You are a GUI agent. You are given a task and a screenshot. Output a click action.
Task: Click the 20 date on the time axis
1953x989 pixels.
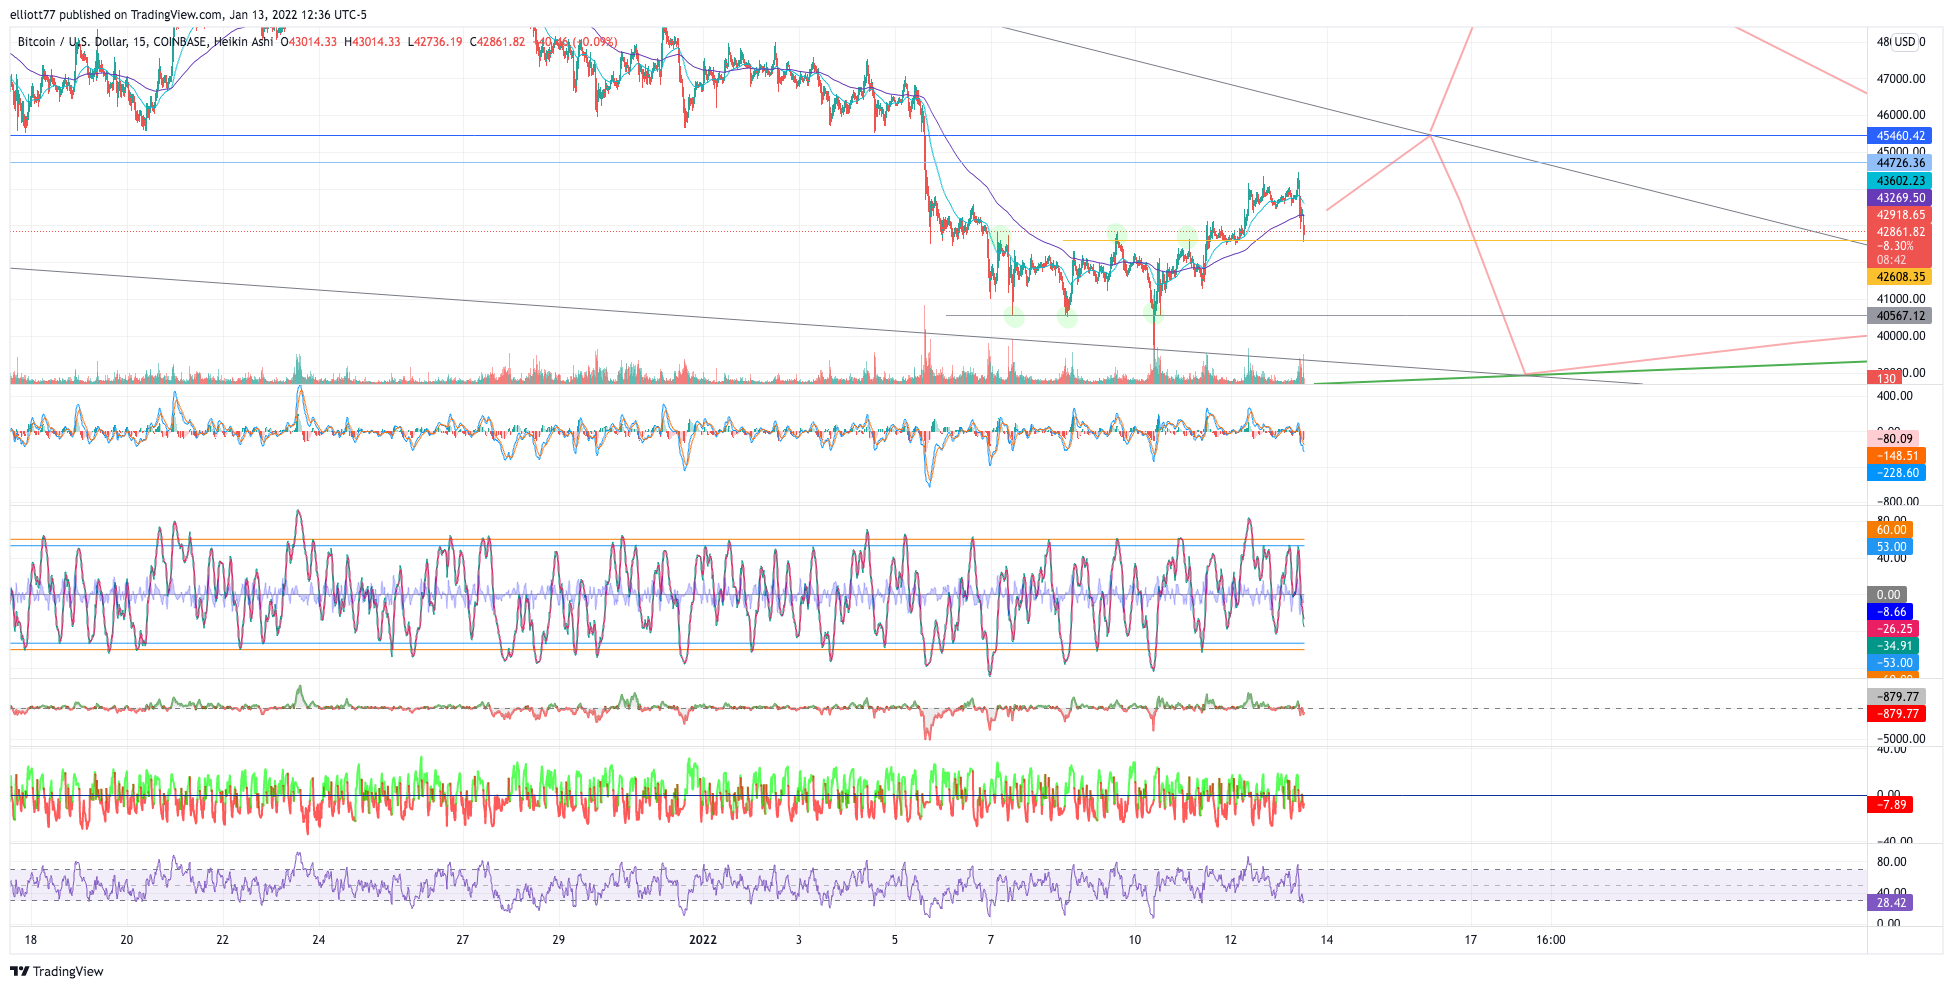click(127, 940)
